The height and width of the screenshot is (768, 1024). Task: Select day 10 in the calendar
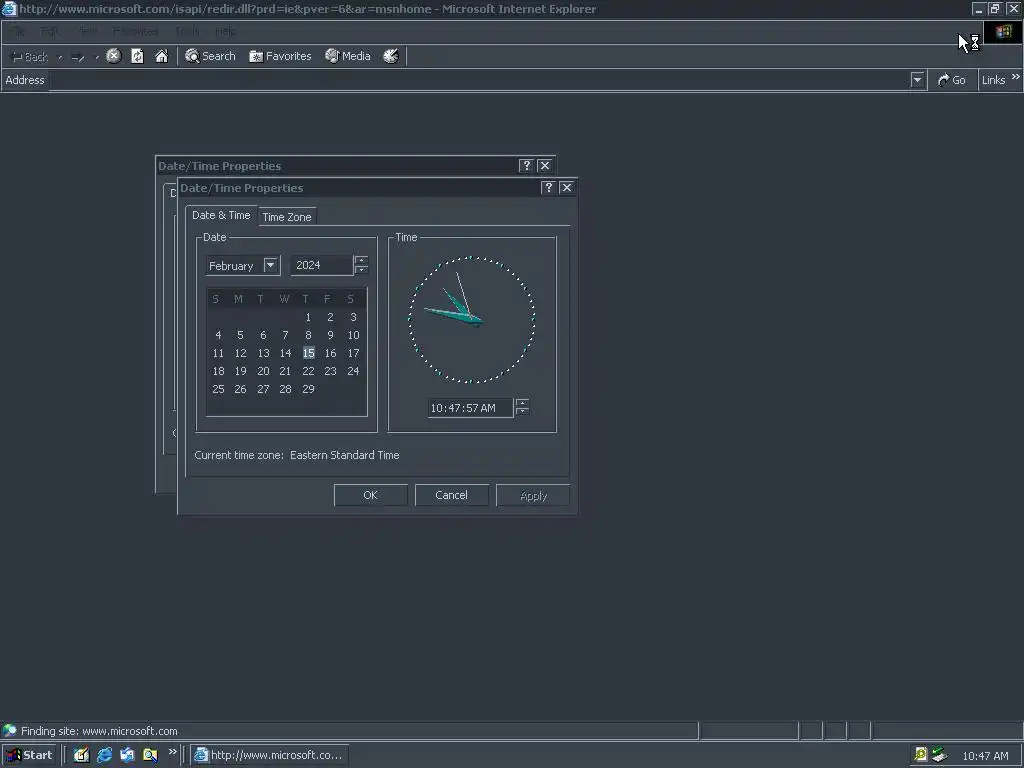point(353,335)
